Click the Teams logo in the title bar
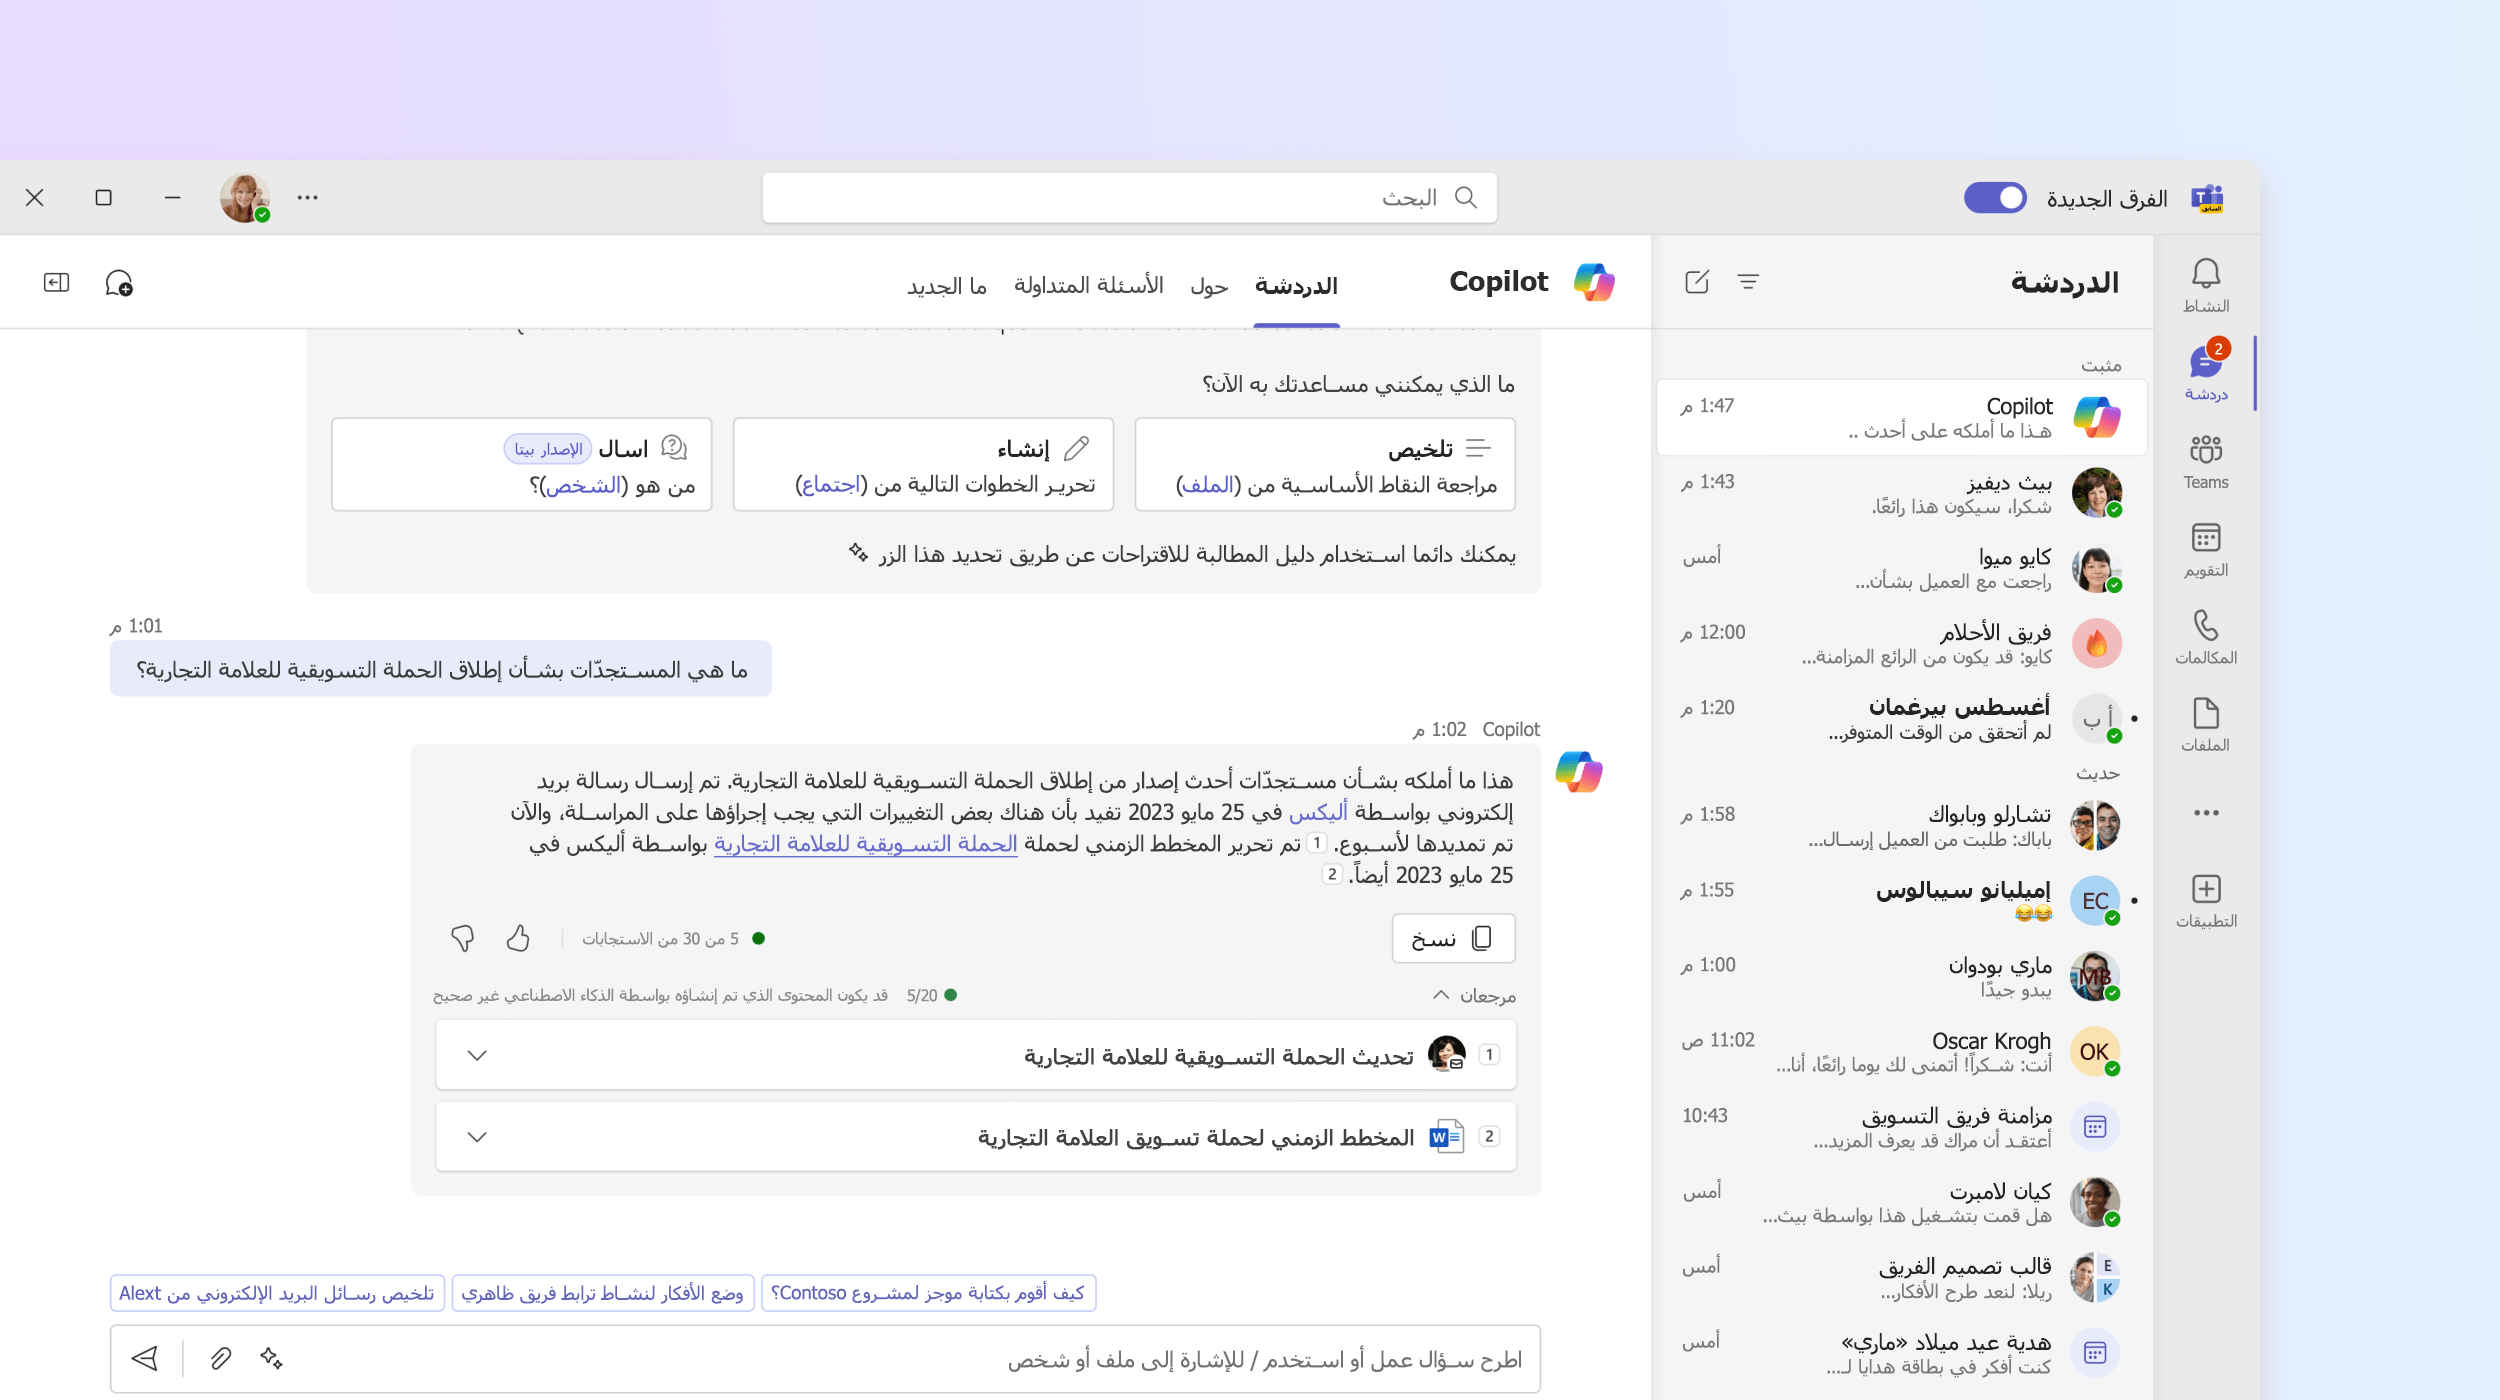This screenshot has width=2500, height=1400. coord(2207,198)
